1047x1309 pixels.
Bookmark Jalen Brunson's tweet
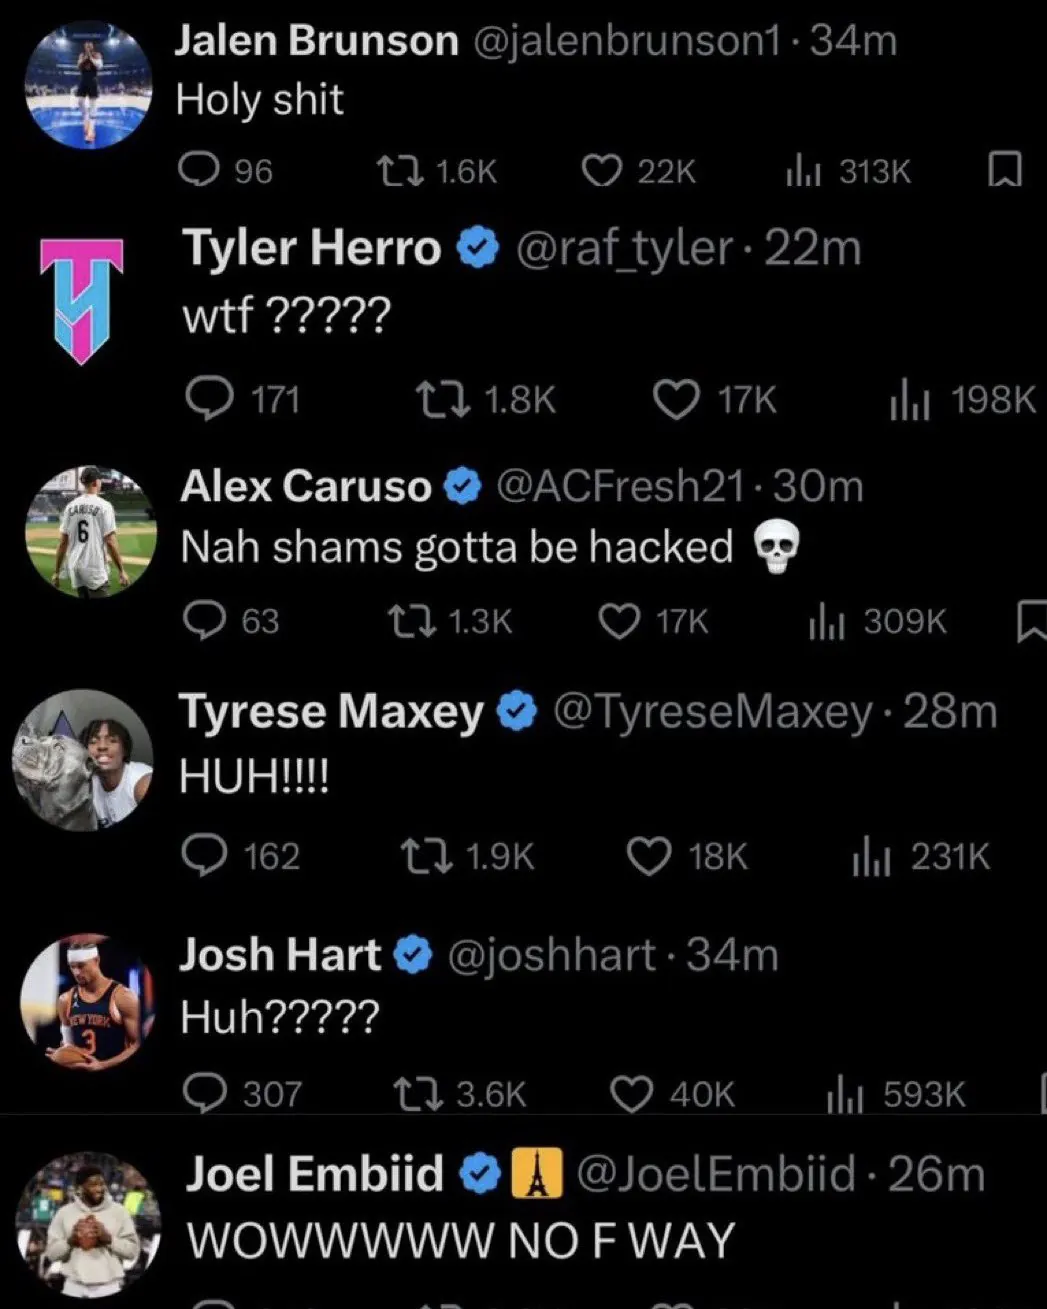click(x=1003, y=172)
